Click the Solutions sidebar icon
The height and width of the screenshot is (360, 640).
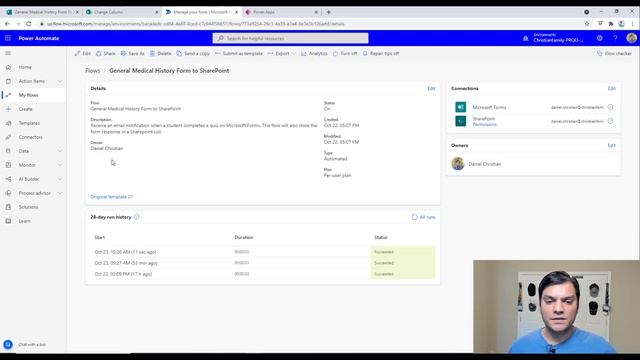pos(8,207)
